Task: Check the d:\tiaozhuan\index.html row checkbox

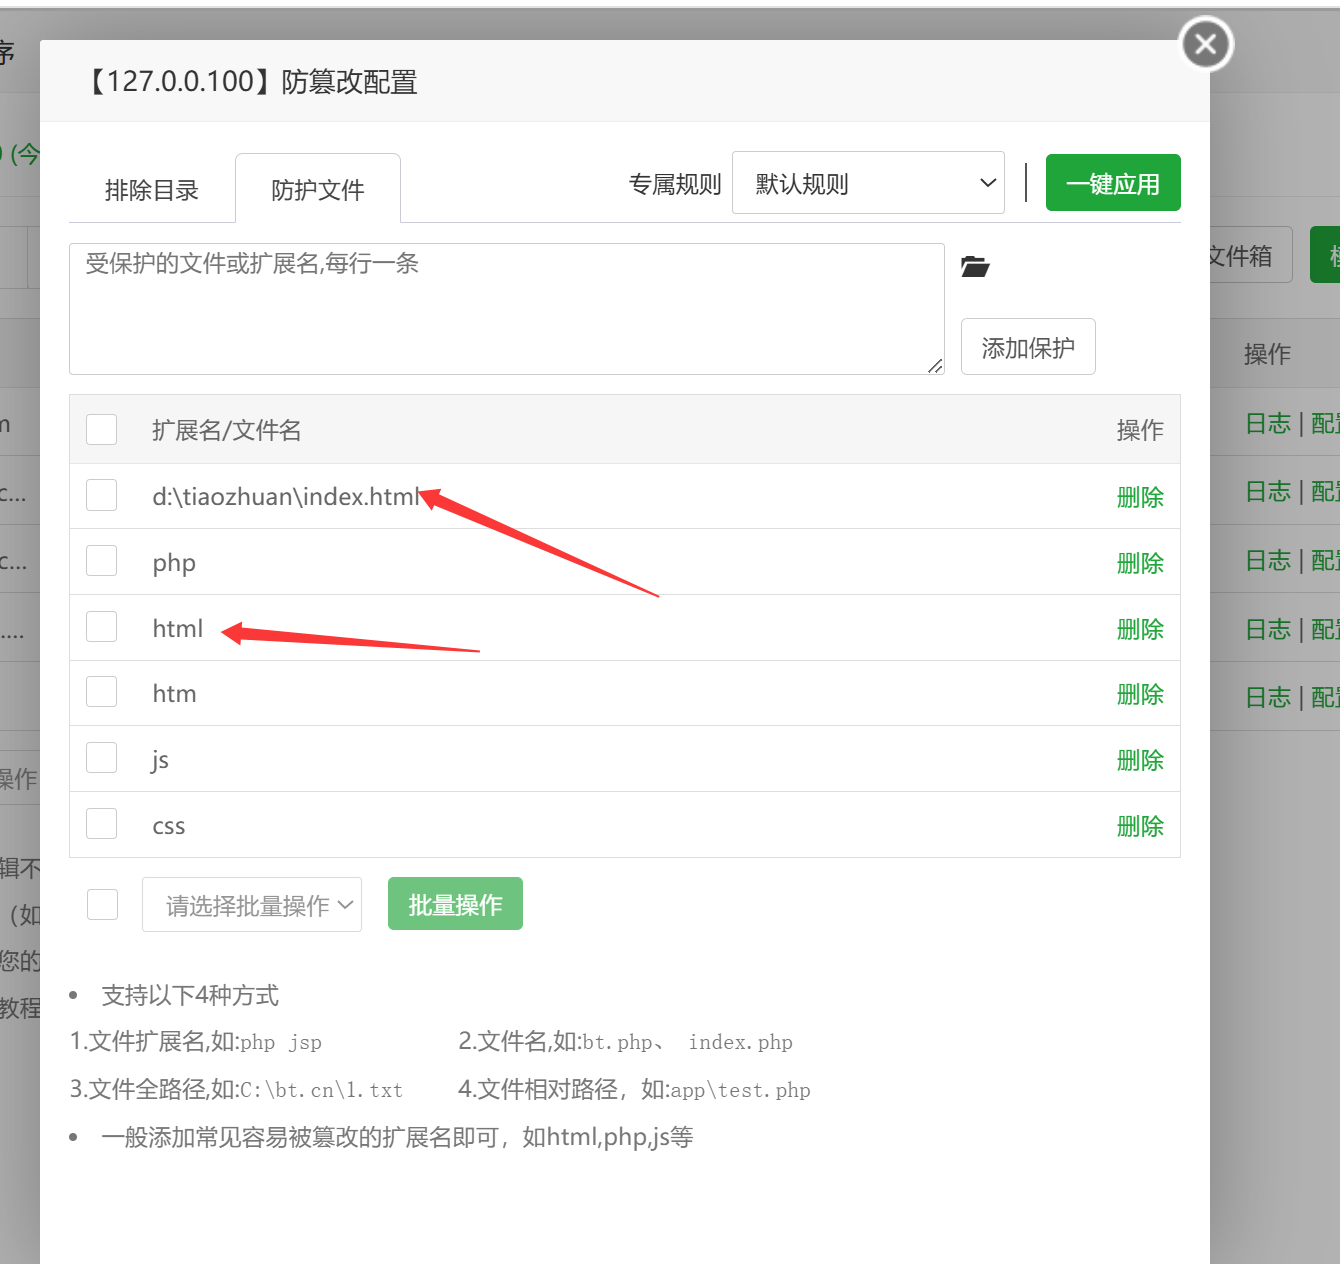Action: 102,495
